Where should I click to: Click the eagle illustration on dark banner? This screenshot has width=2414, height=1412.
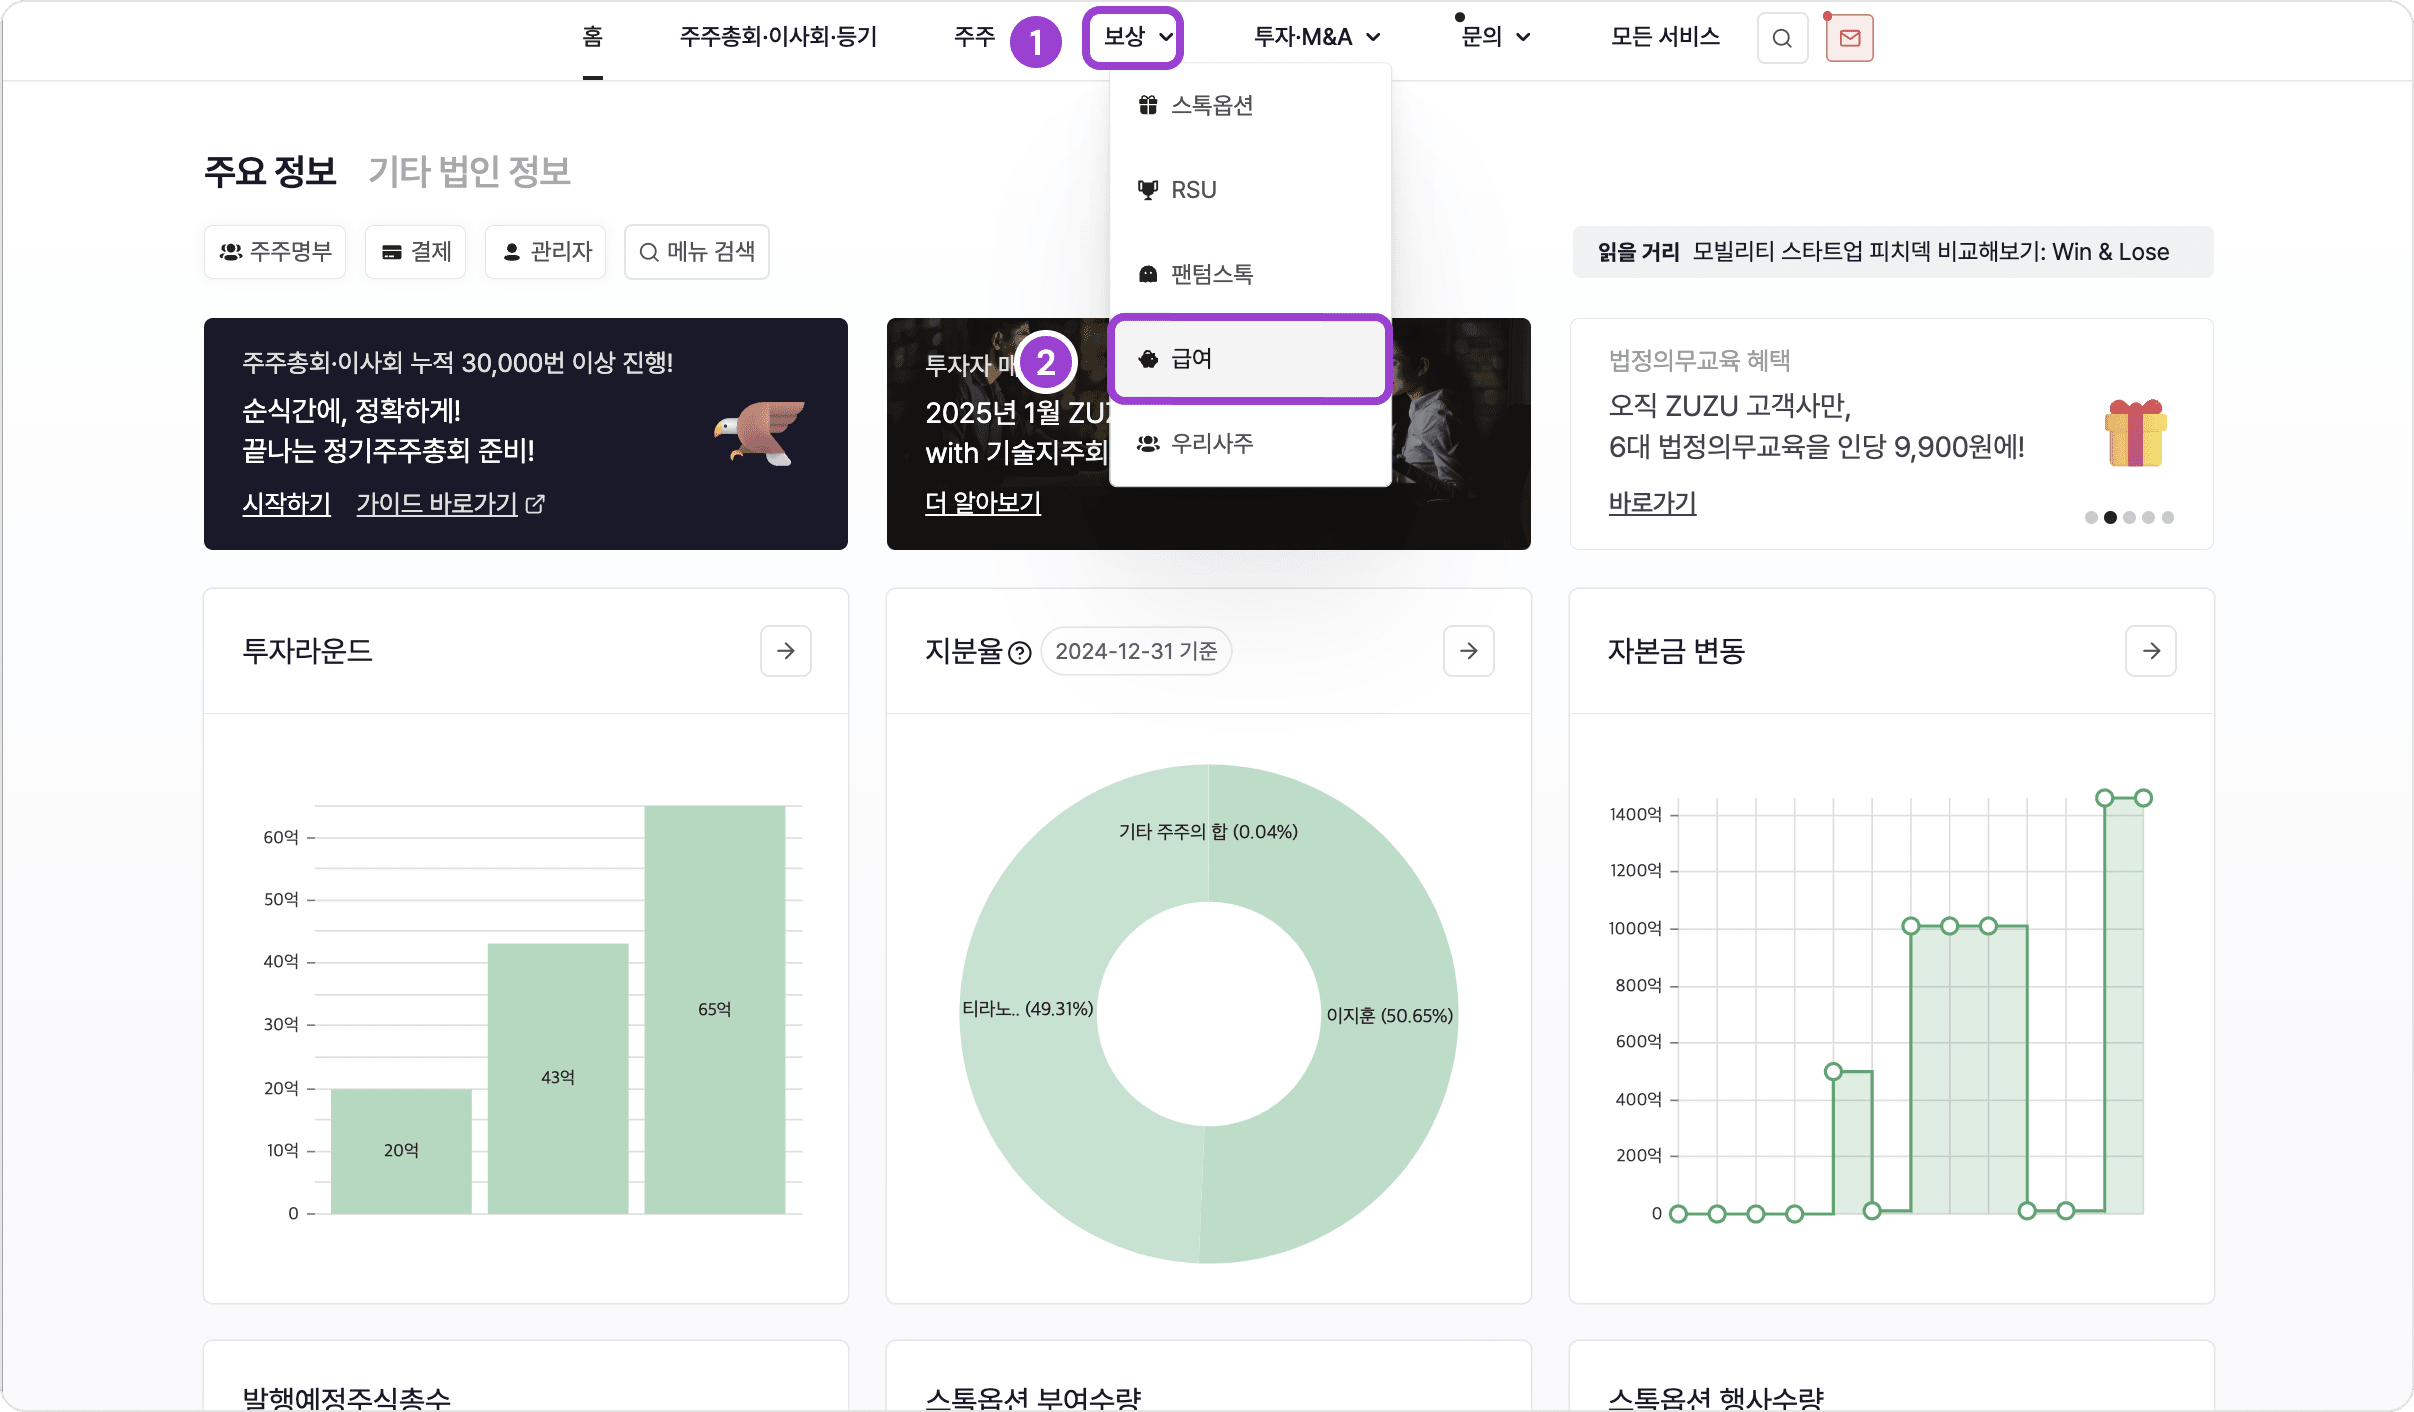pos(762,432)
